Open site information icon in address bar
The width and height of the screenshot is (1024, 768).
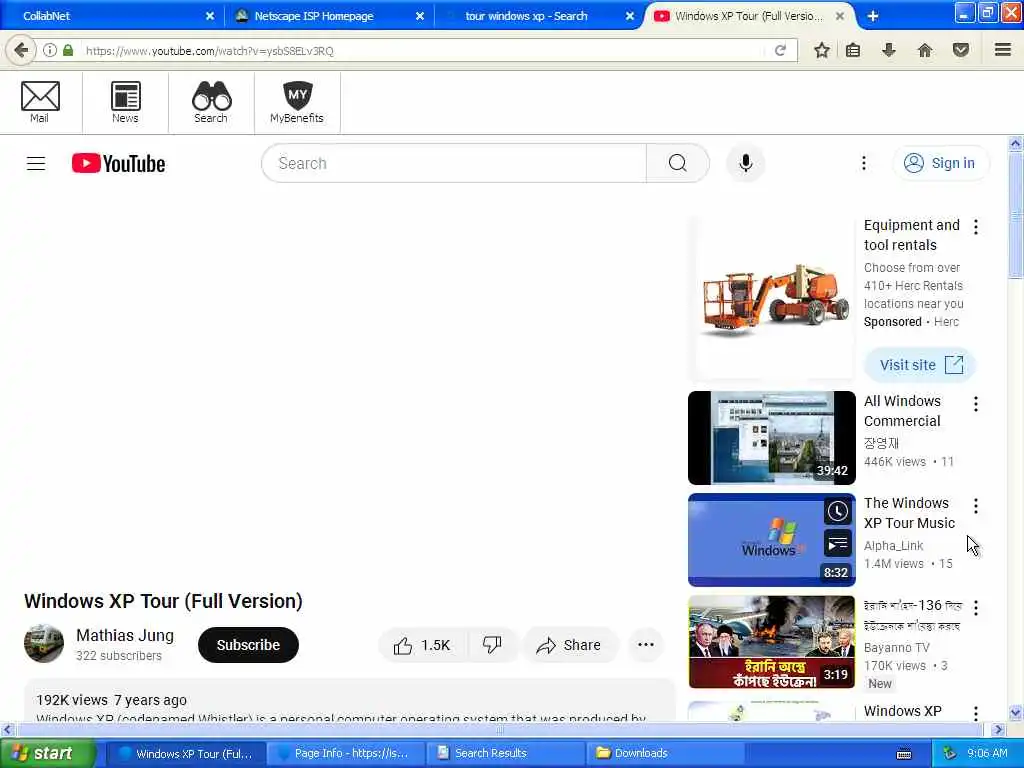coord(50,50)
